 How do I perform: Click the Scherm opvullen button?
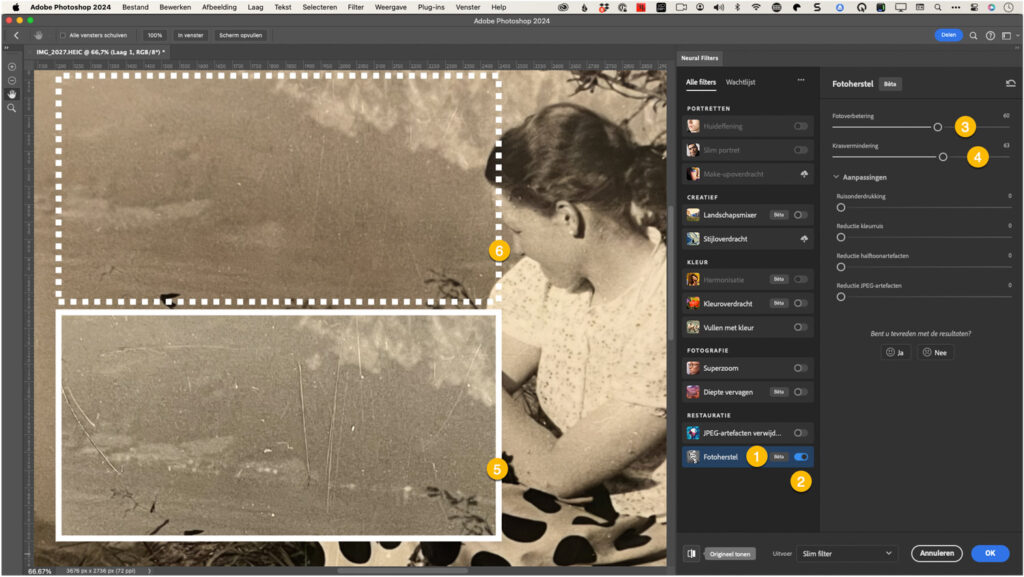240,35
